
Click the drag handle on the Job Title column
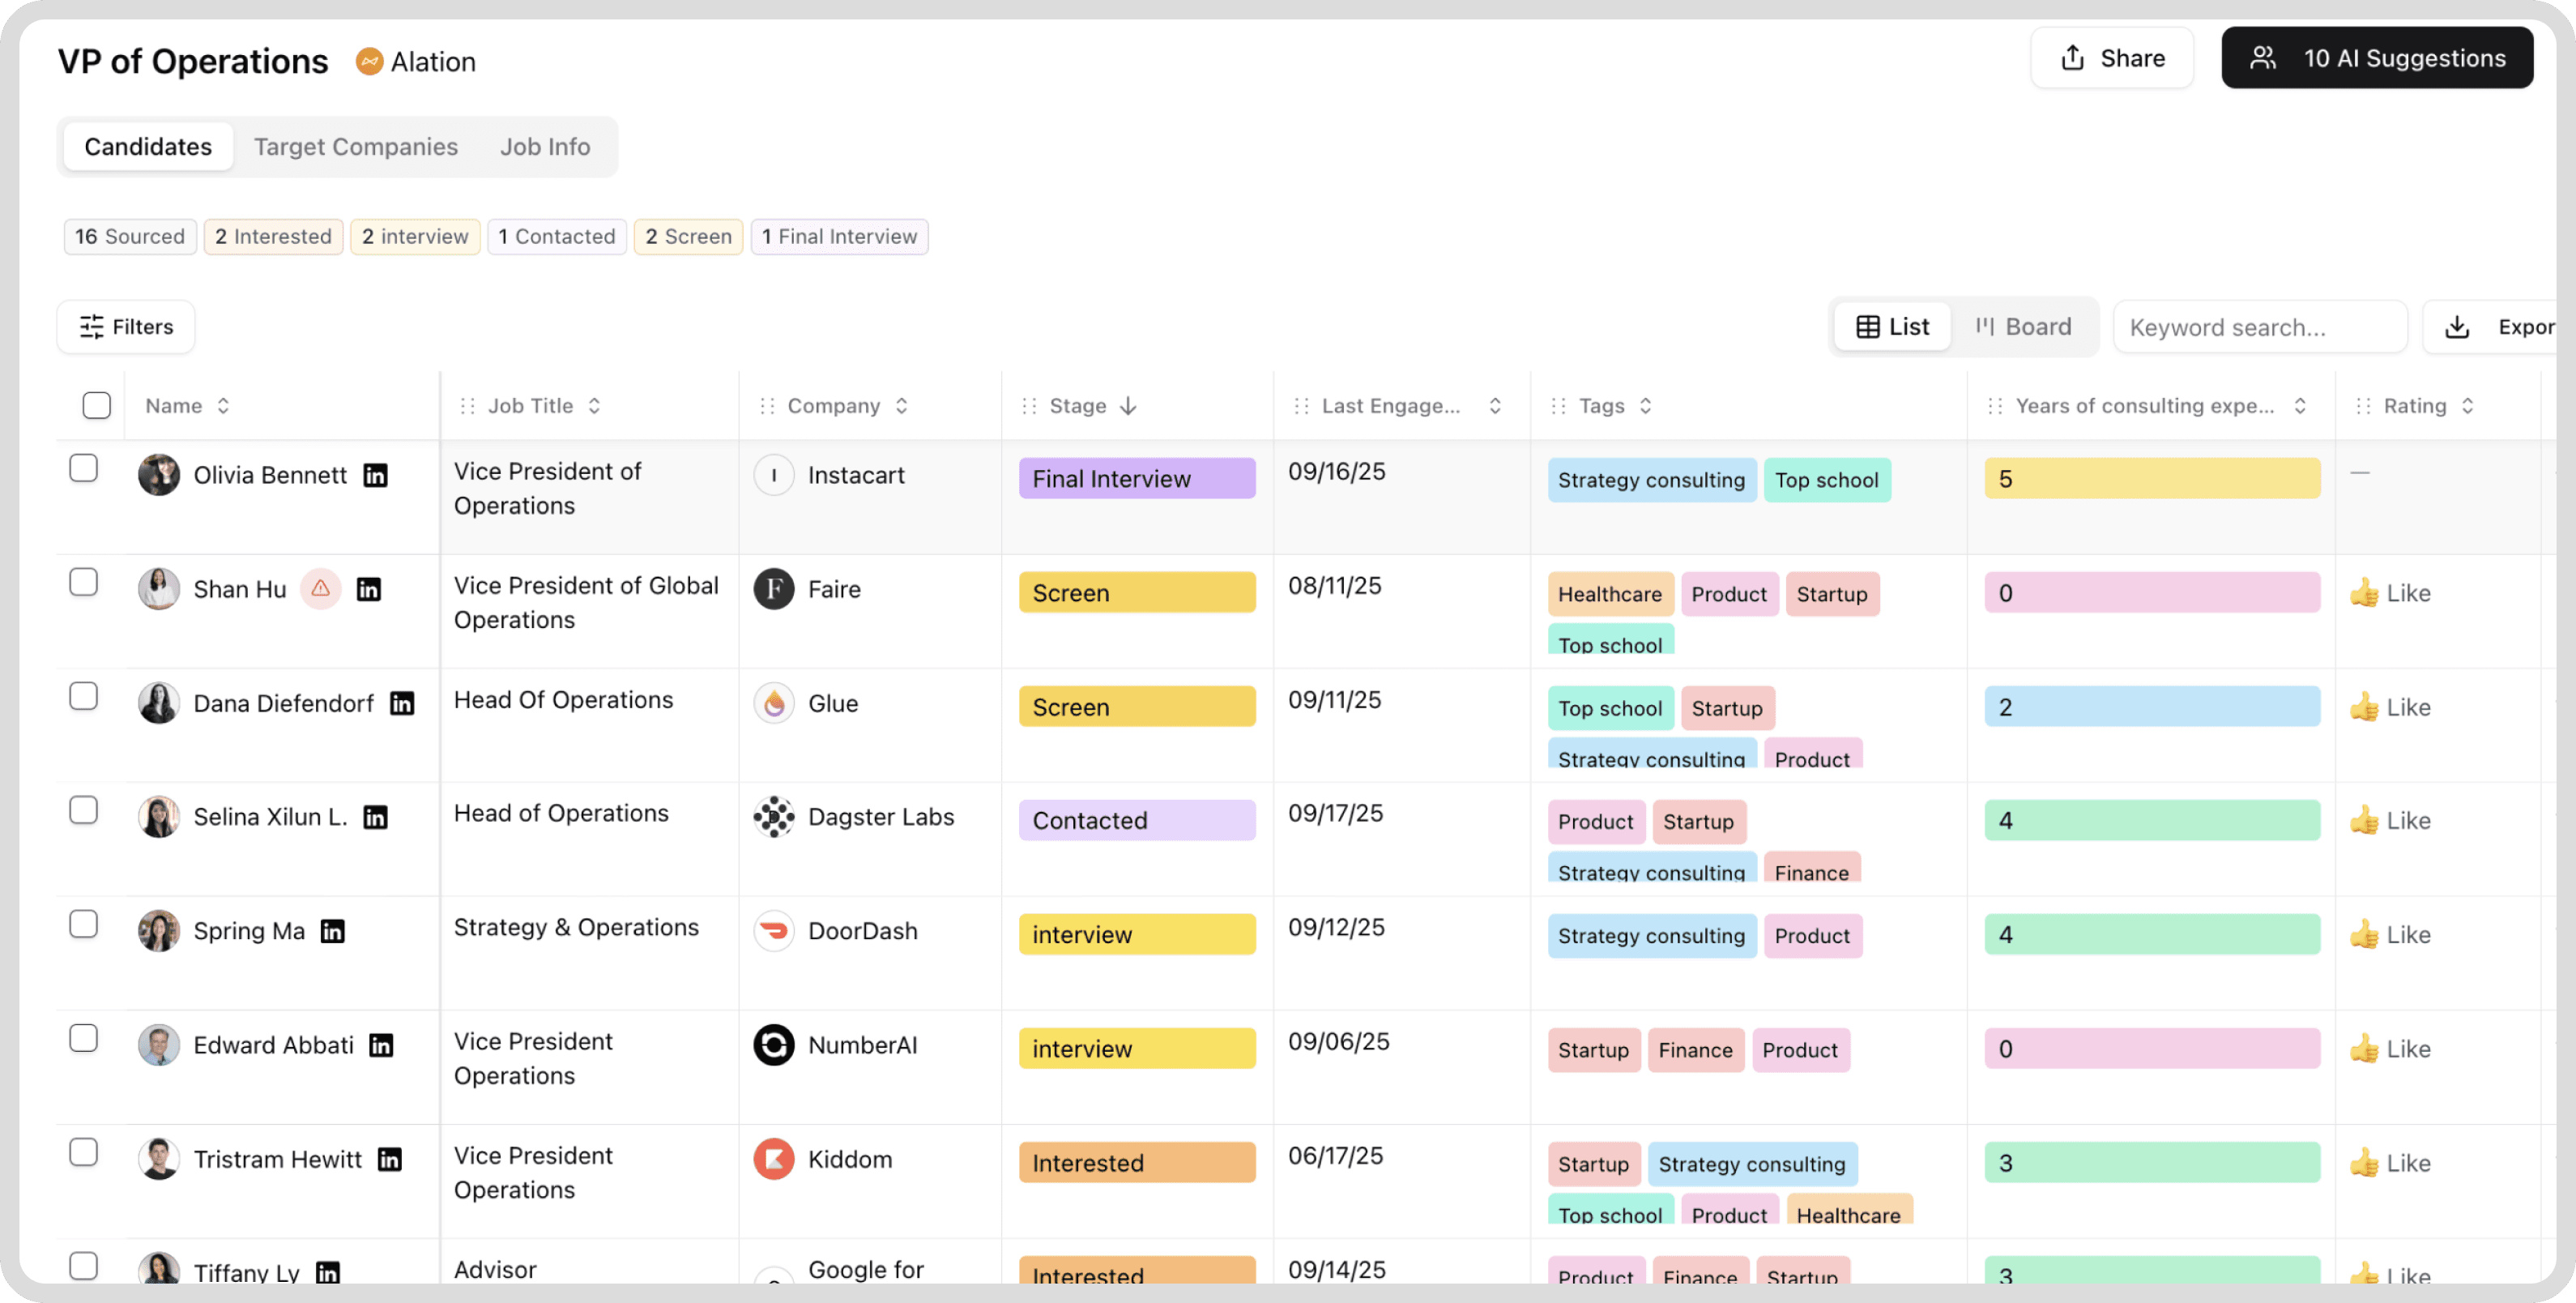click(x=467, y=406)
